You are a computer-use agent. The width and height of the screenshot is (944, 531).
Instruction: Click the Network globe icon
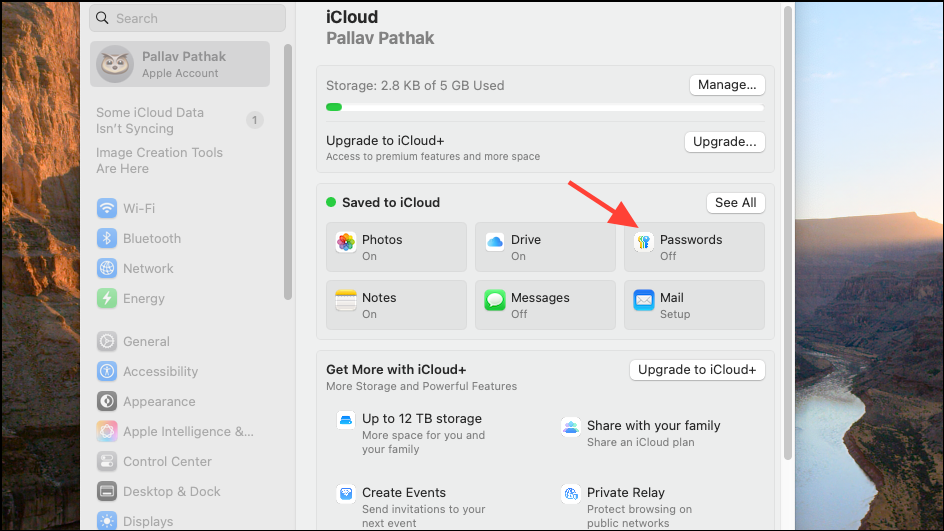pyautogui.click(x=107, y=269)
